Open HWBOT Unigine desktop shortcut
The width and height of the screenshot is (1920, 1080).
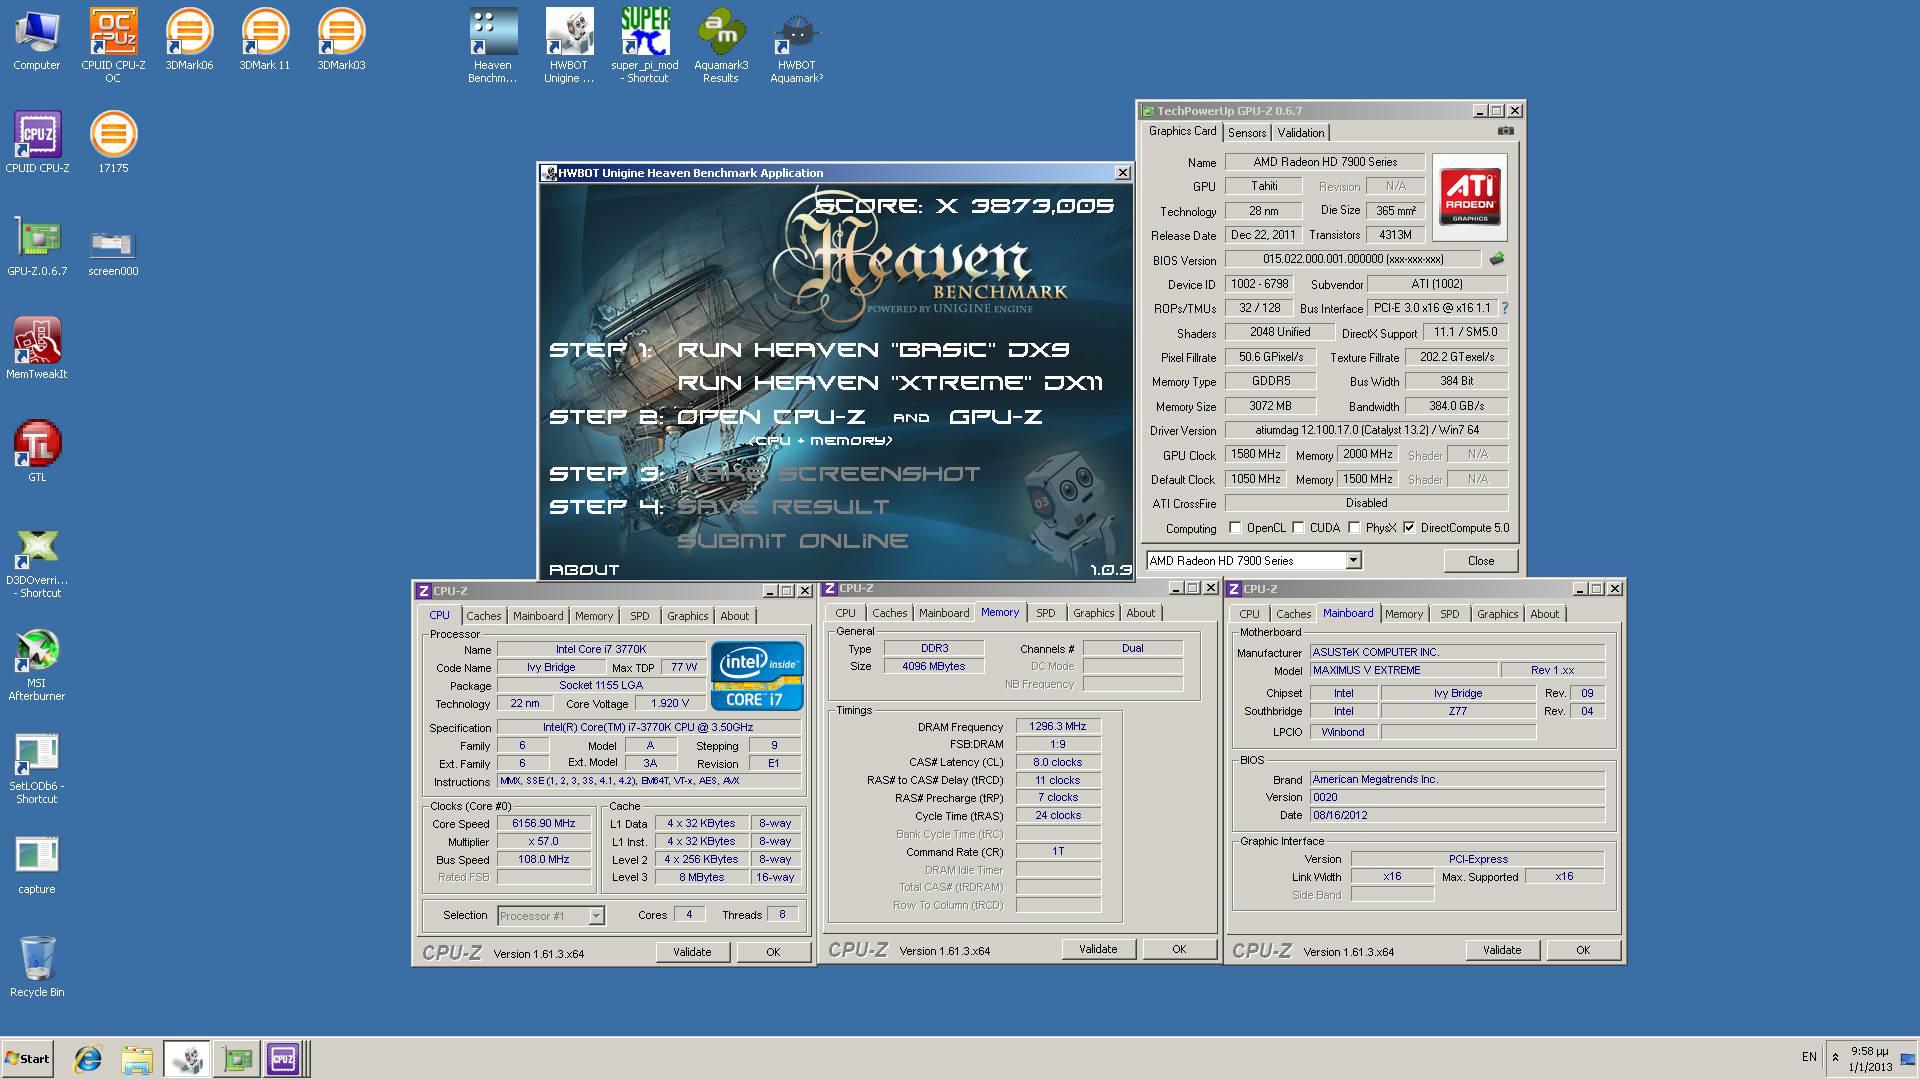[569, 45]
